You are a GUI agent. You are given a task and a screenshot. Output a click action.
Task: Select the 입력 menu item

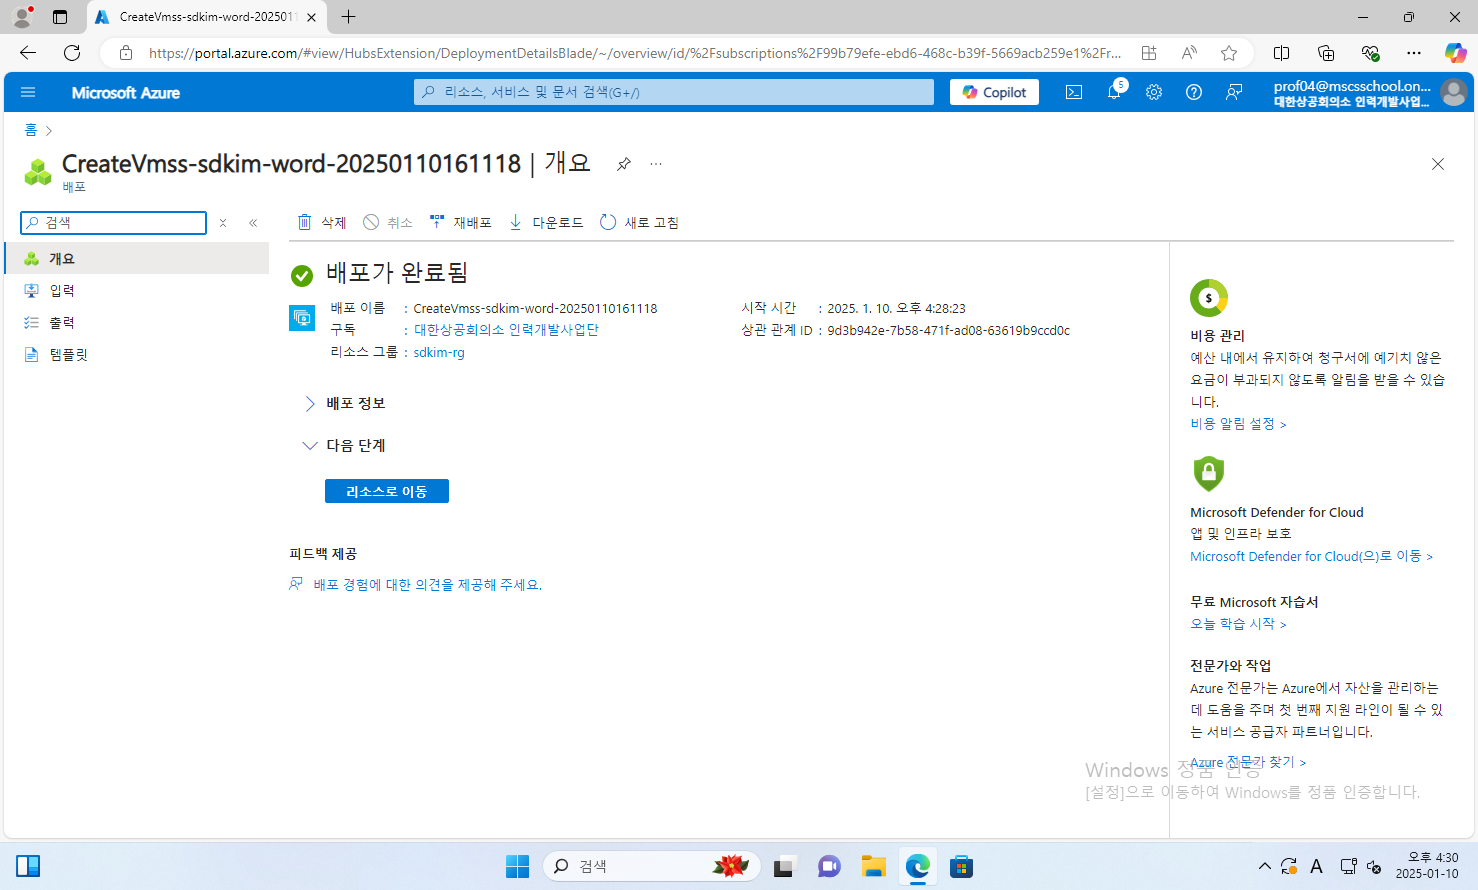pos(137,290)
